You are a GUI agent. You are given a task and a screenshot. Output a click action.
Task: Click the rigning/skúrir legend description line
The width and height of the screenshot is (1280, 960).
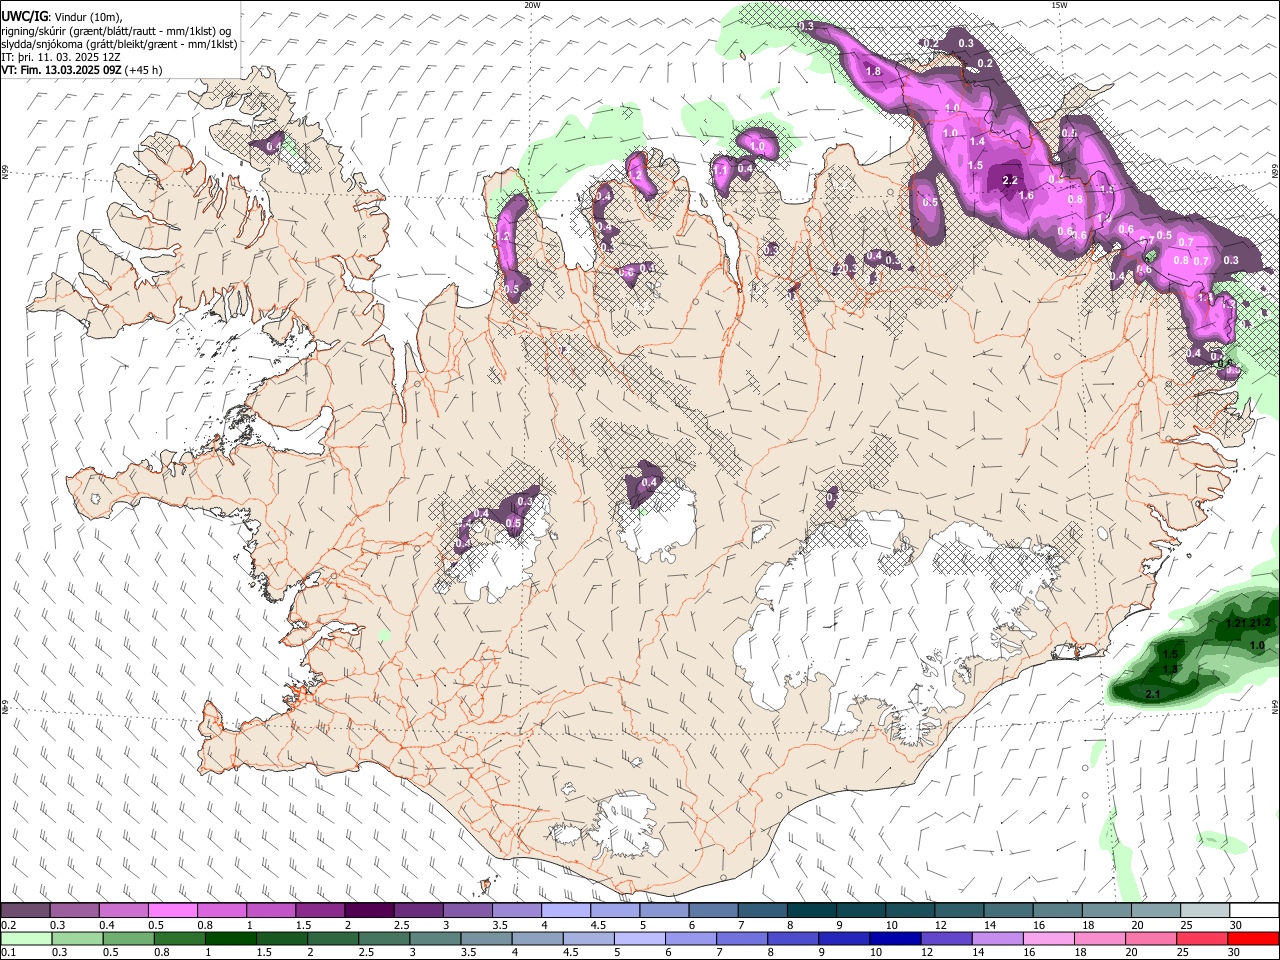click(x=115, y=31)
